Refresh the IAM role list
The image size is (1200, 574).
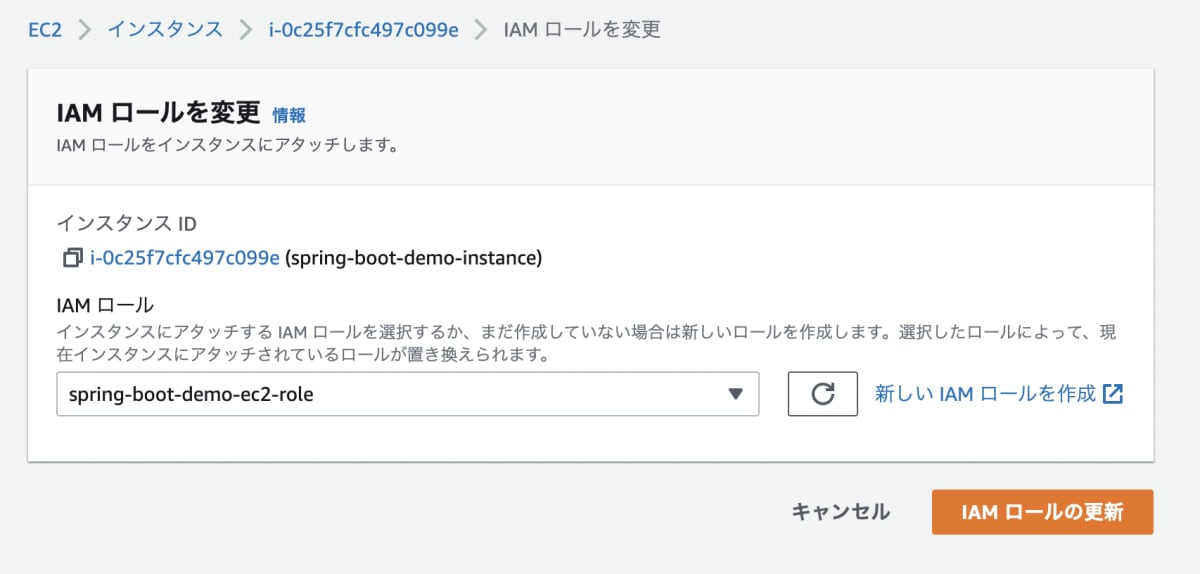click(823, 394)
